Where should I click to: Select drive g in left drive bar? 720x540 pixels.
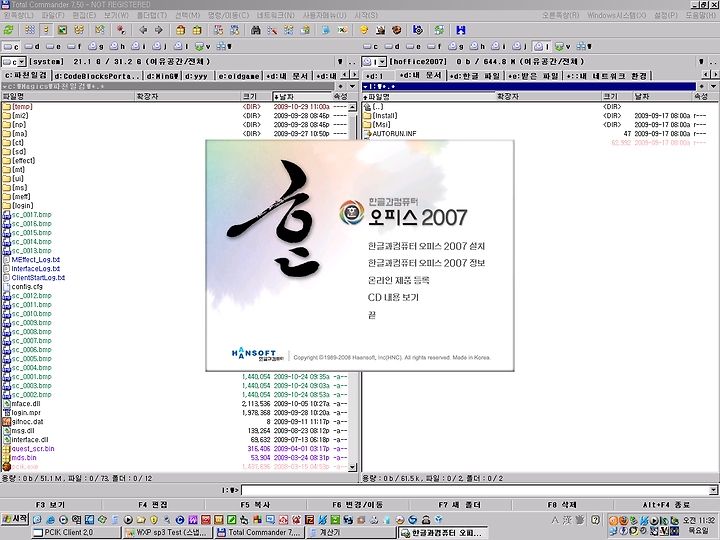[x=96, y=46]
